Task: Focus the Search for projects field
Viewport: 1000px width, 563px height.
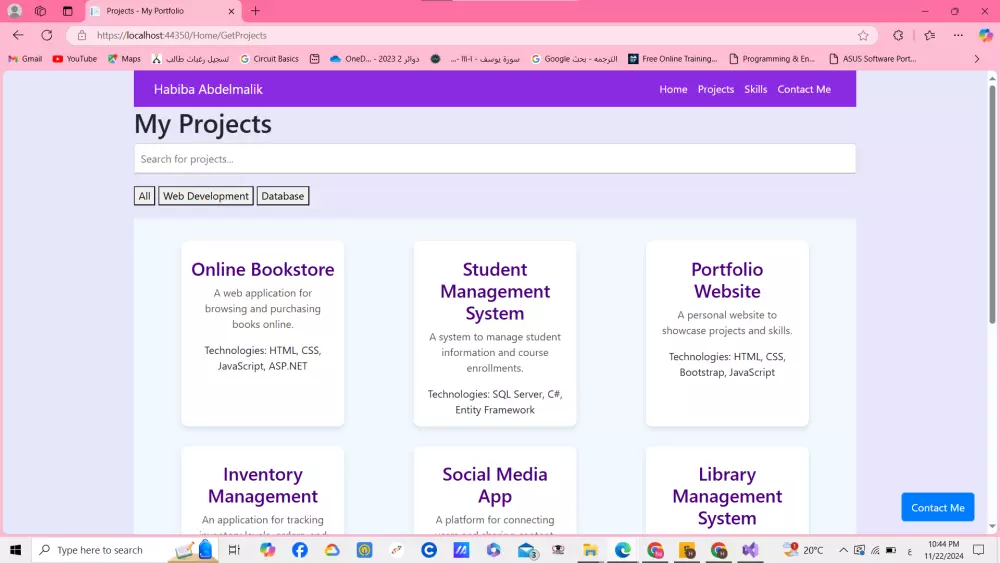Action: [x=494, y=159]
